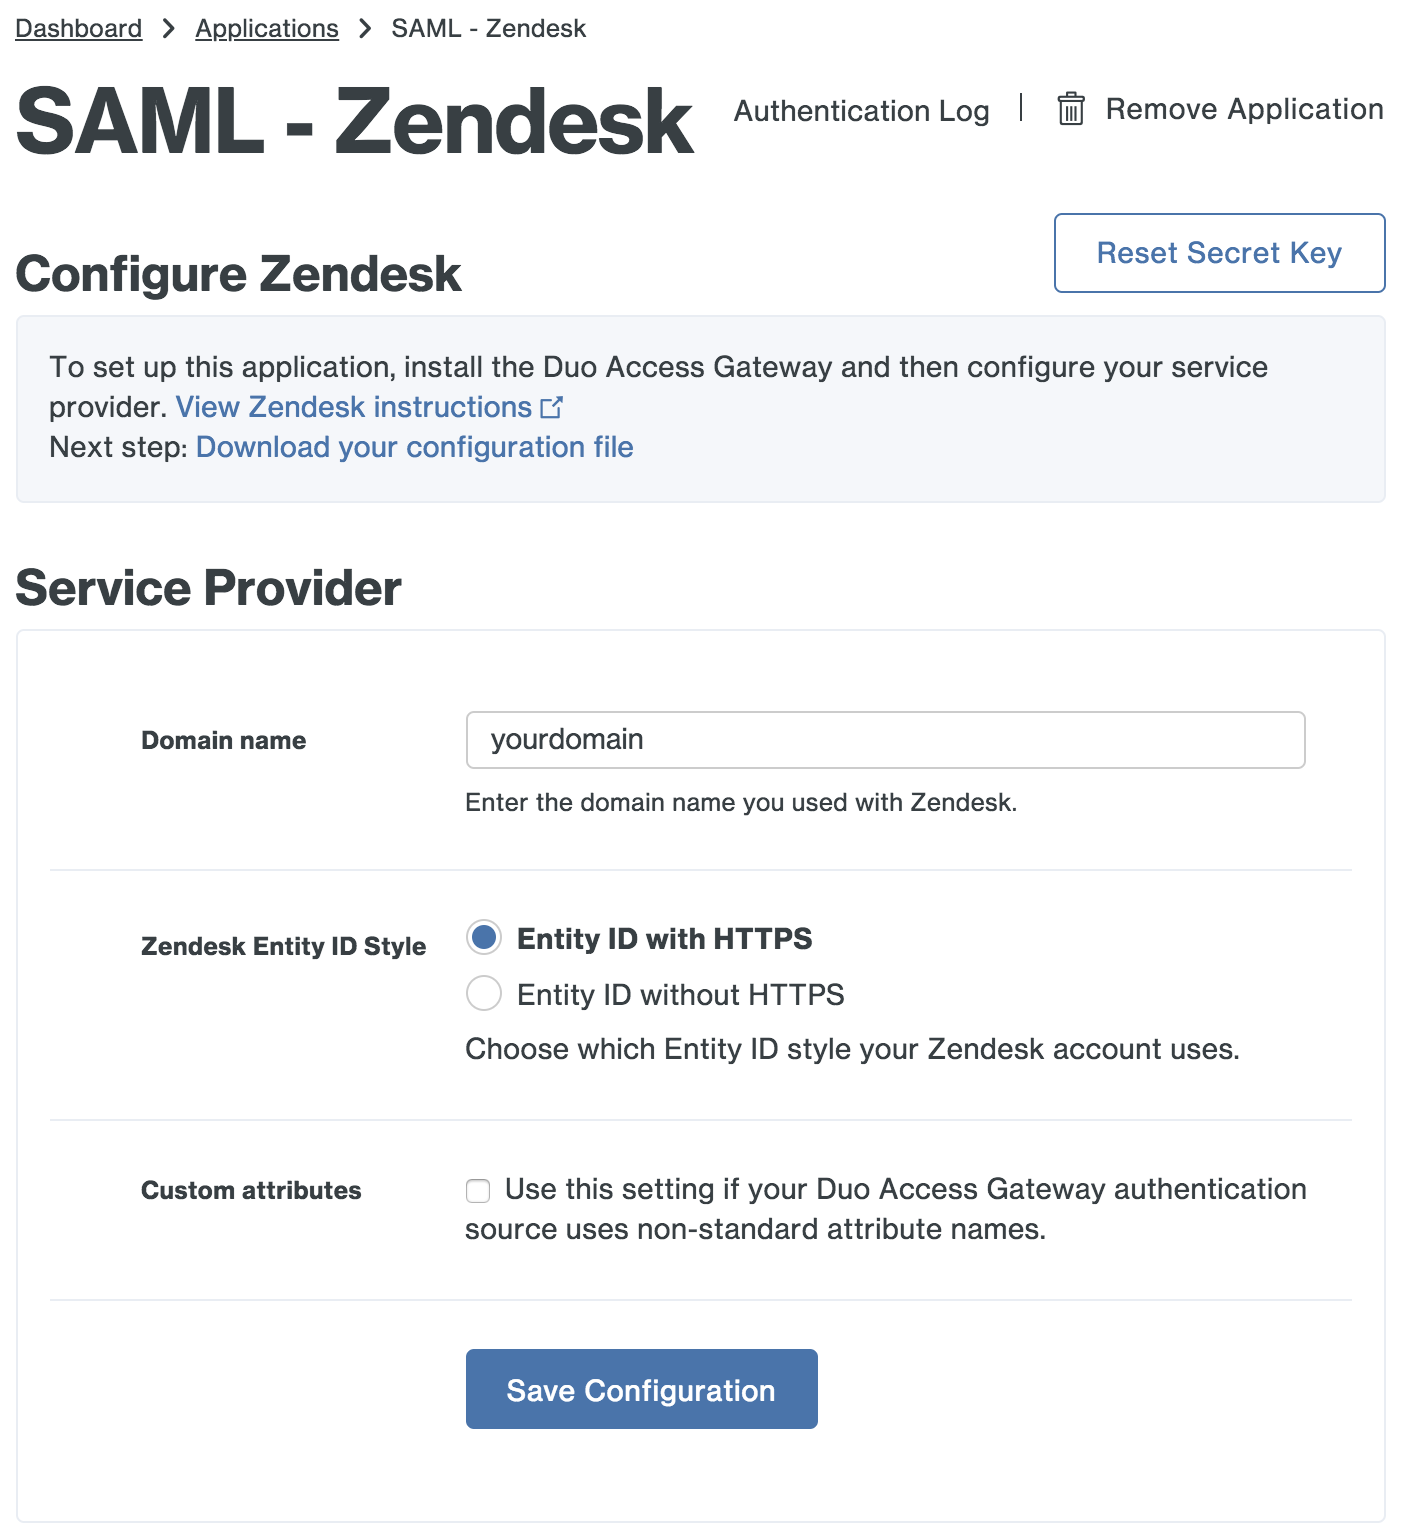Click Remove Application
The height and width of the screenshot is (1530, 1408).
click(x=1244, y=109)
